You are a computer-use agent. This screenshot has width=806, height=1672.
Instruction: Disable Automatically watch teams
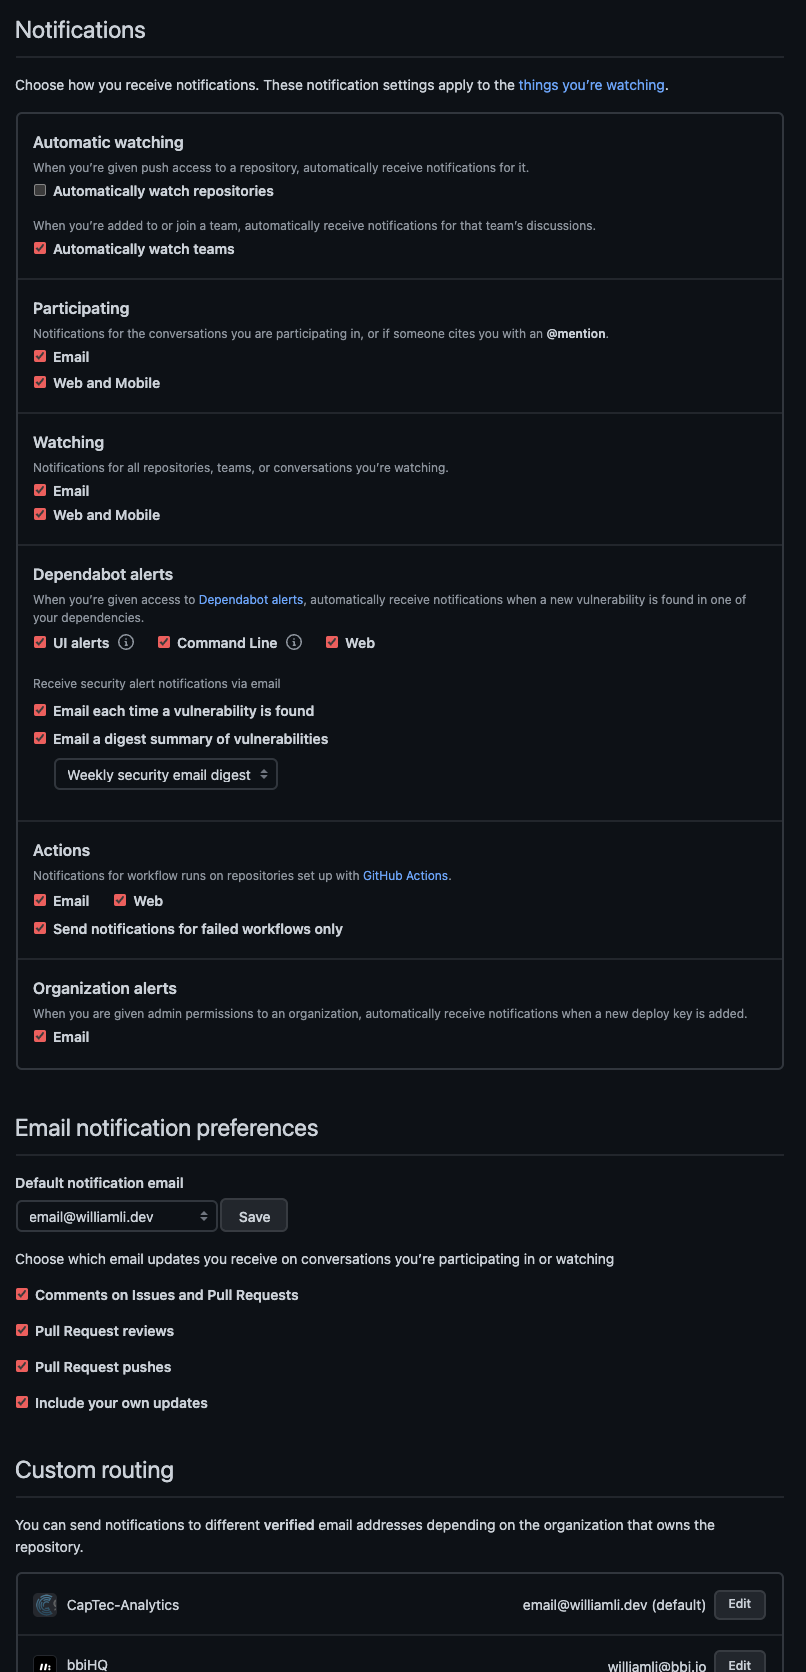tap(40, 247)
